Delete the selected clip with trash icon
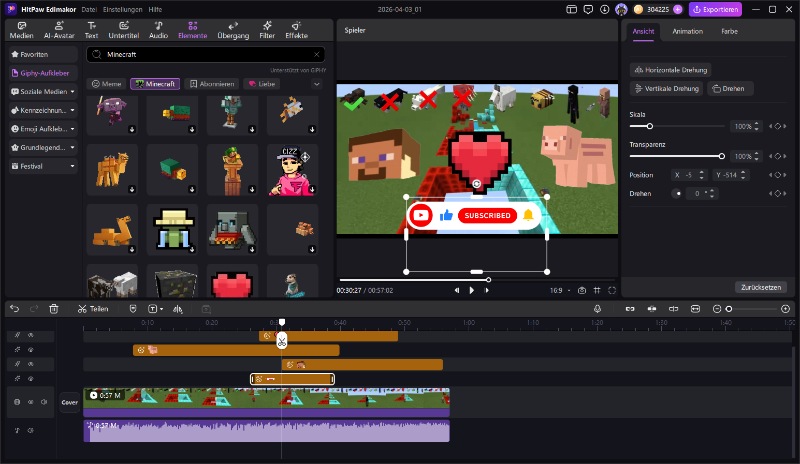The height and width of the screenshot is (464, 800). 54,309
